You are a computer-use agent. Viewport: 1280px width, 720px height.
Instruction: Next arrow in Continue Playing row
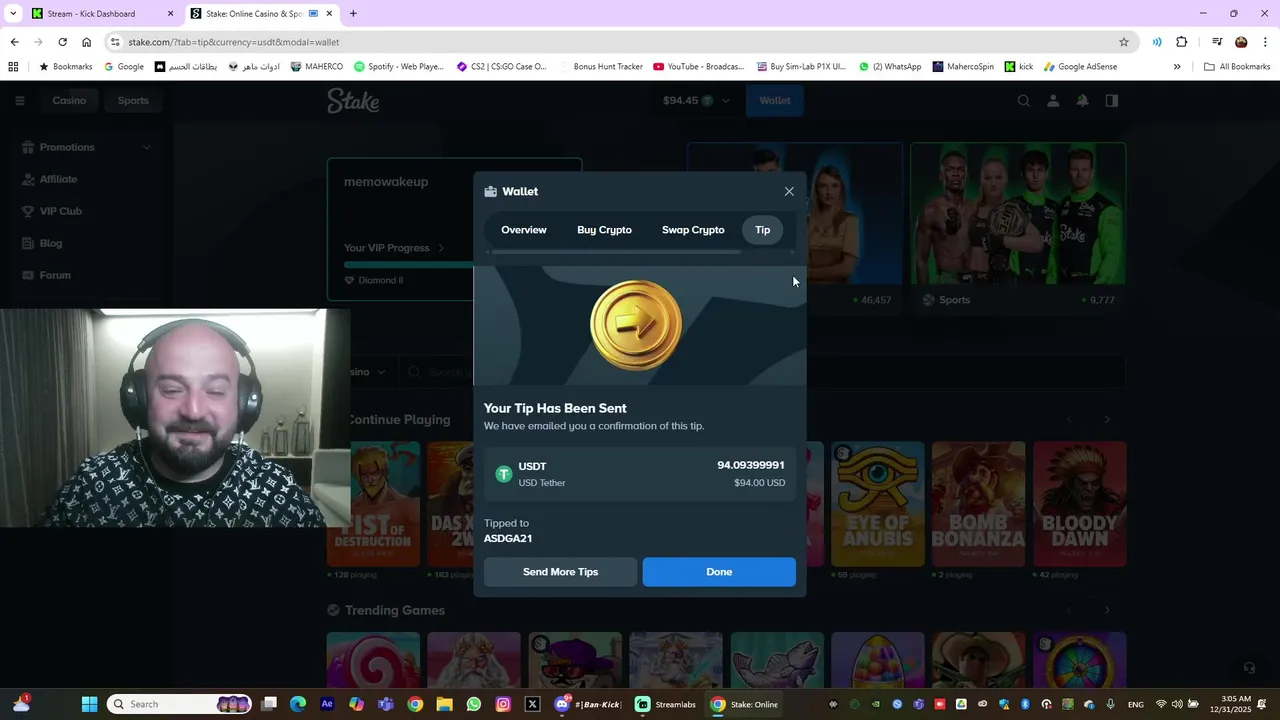(1107, 420)
